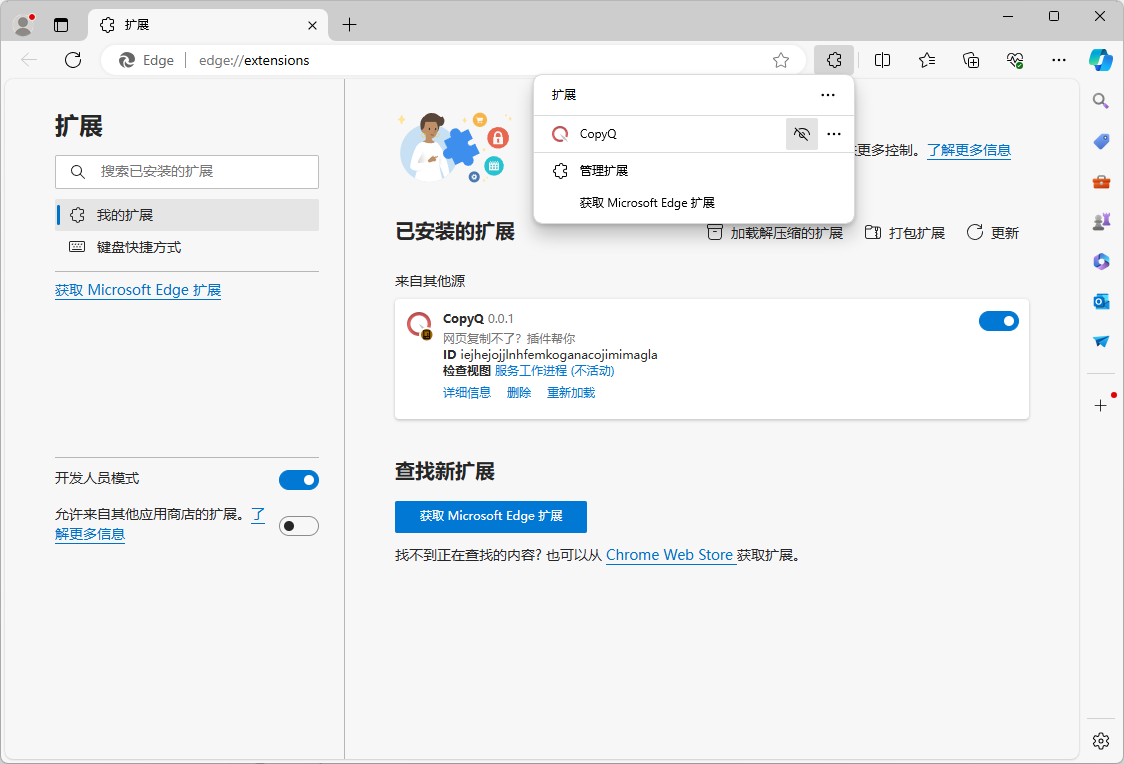1124x764 pixels.
Task: Click the Edge site info chip
Action: tap(147, 60)
